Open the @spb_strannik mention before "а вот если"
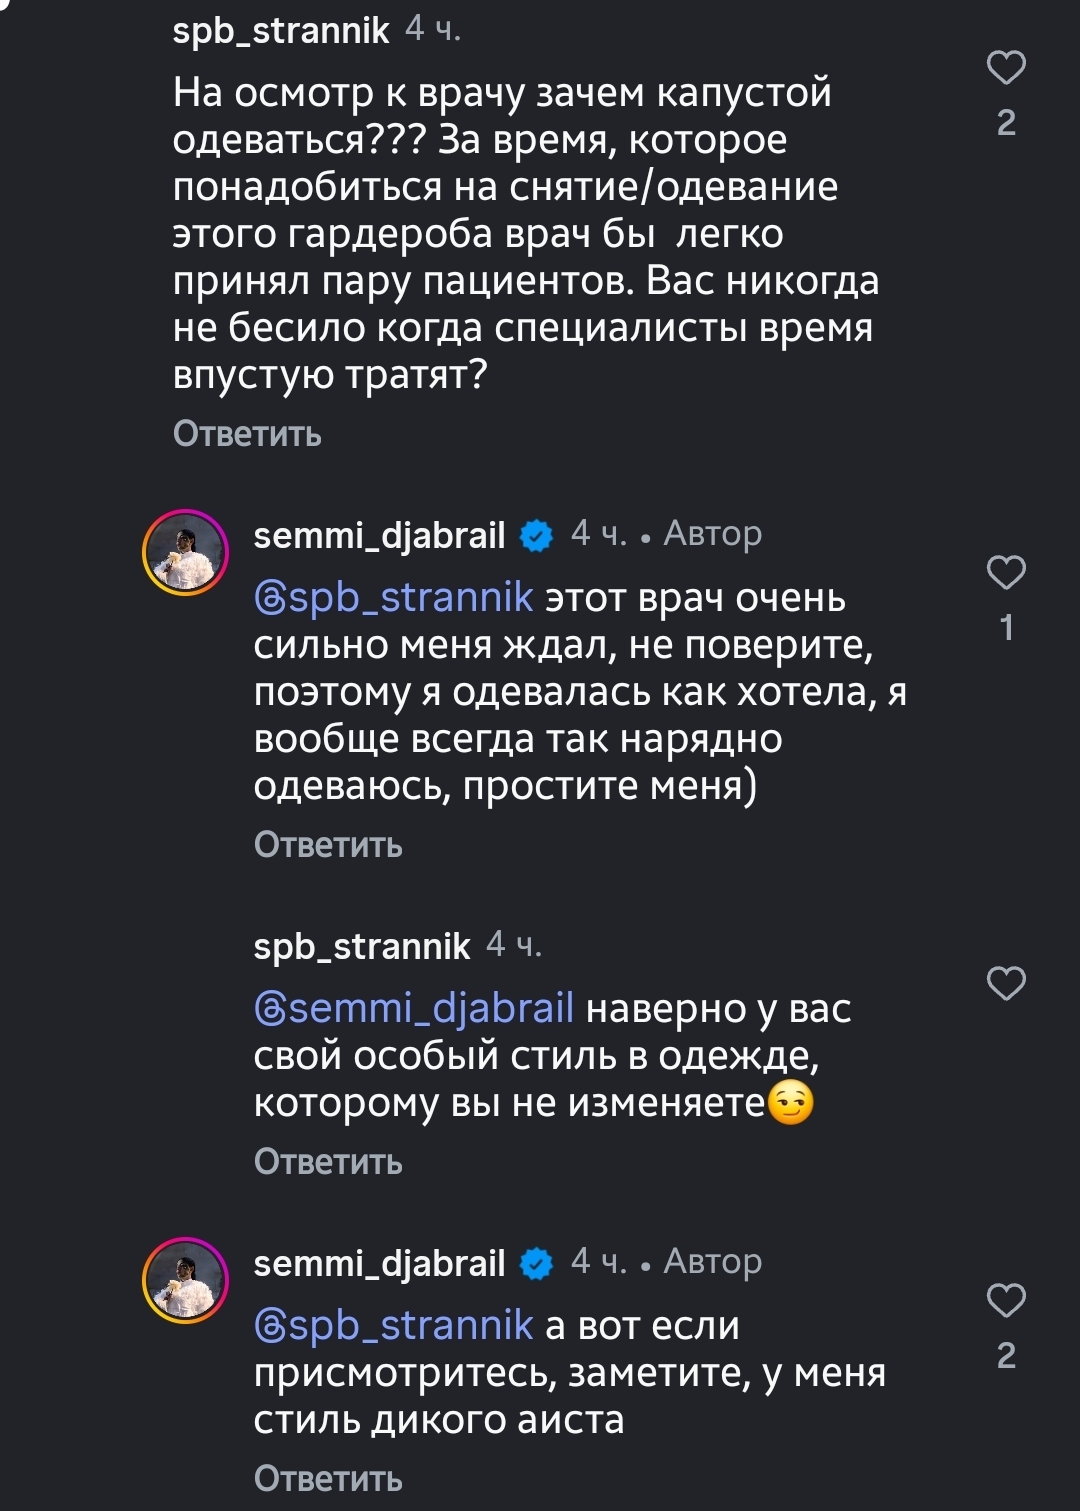Screen dimensions: 1080x1511 point(394,1326)
